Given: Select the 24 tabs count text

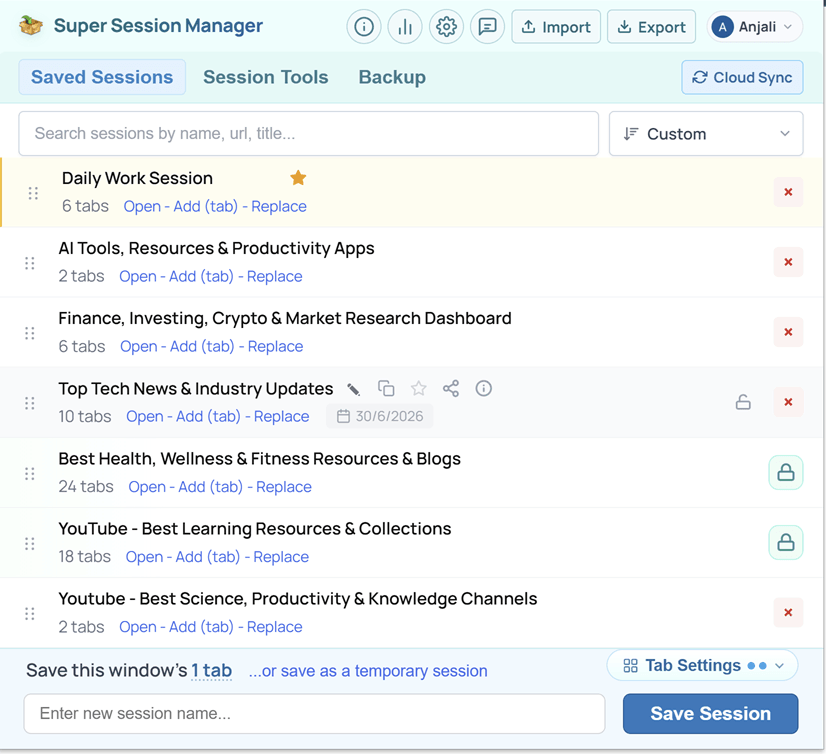Looking at the screenshot, I should (x=86, y=487).
